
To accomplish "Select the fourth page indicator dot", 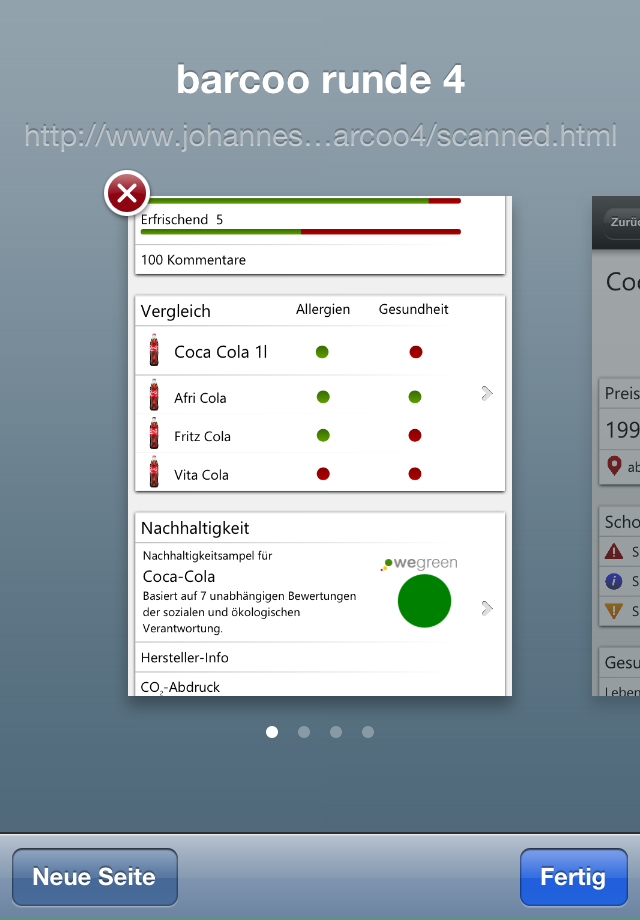I will coord(368,732).
